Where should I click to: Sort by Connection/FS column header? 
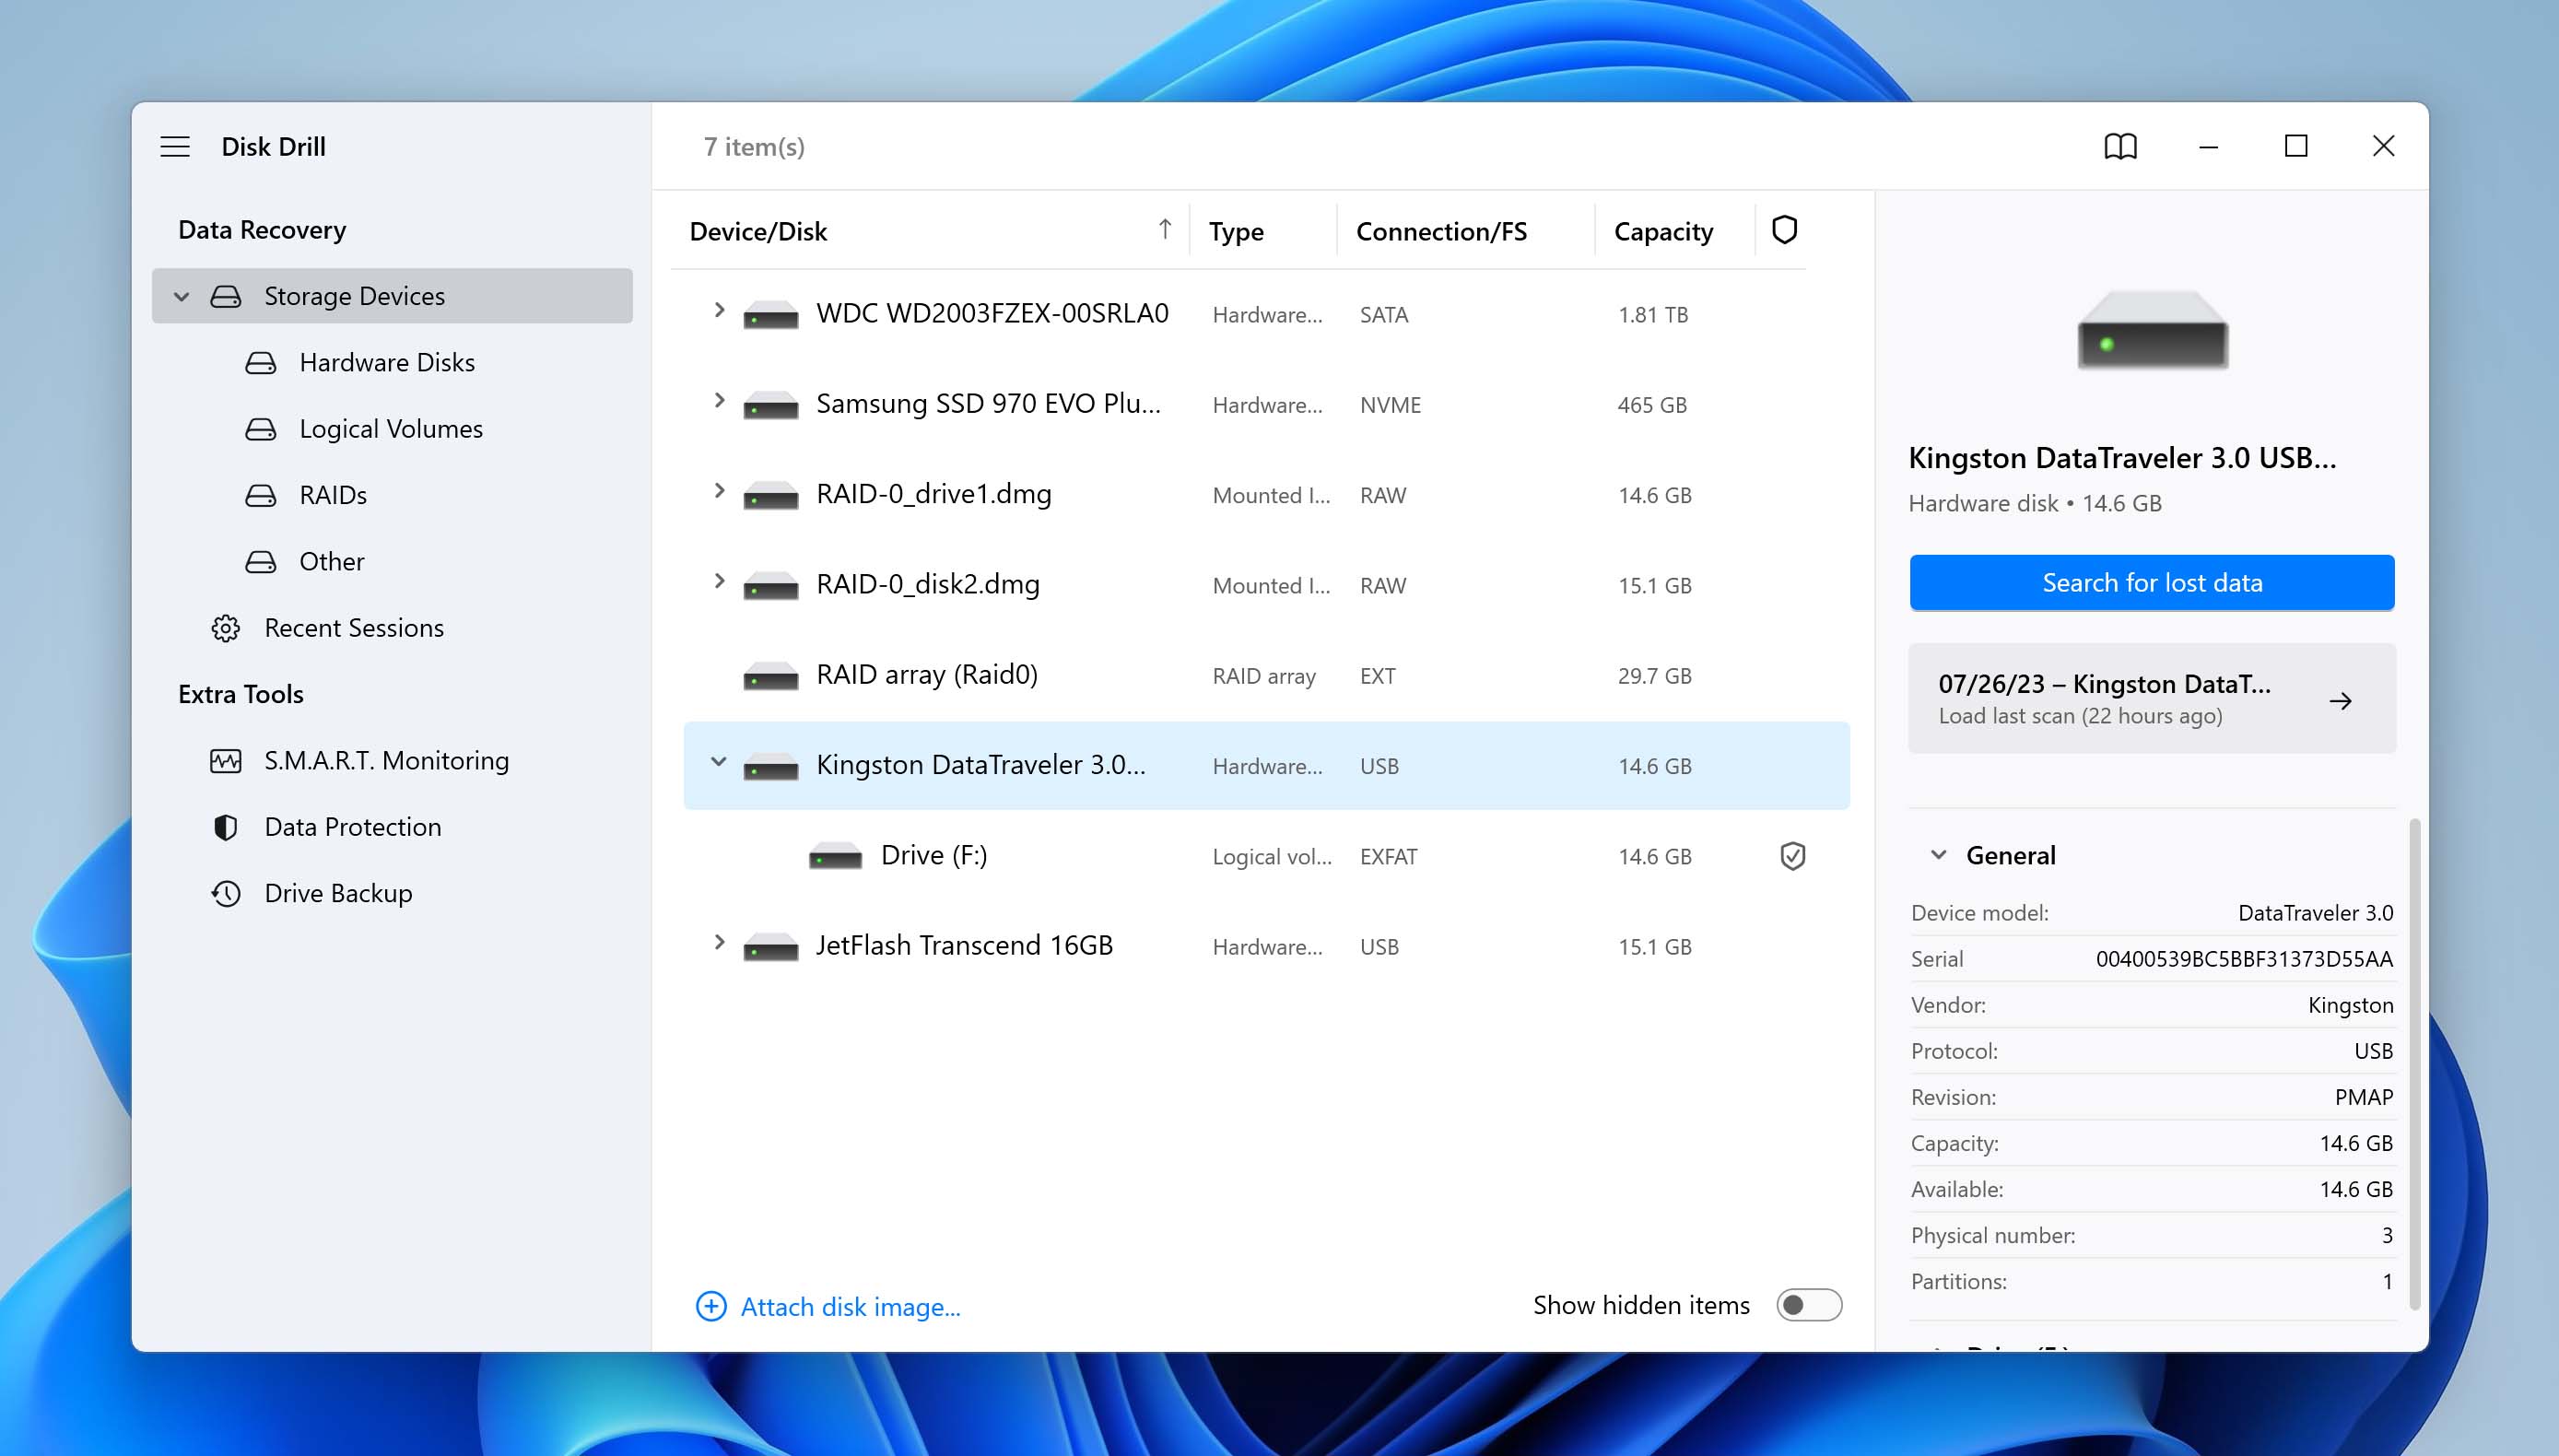point(1441,232)
